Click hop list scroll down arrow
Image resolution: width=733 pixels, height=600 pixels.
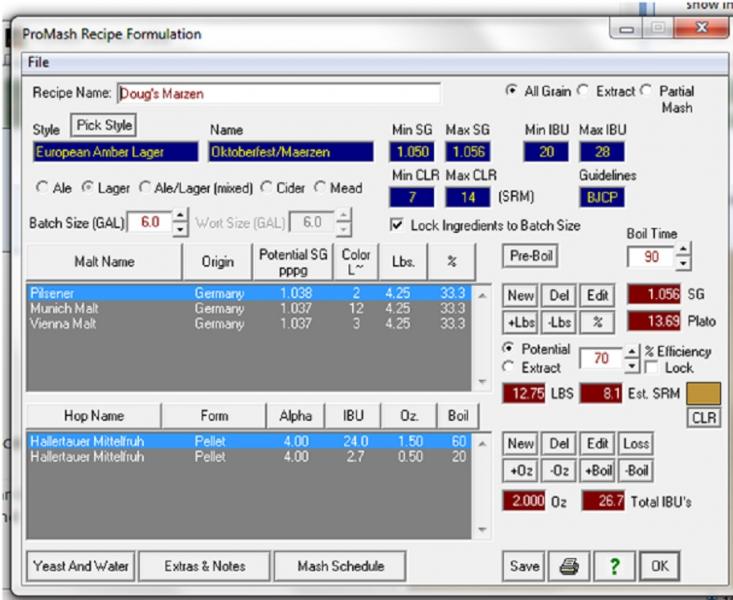click(x=482, y=530)
